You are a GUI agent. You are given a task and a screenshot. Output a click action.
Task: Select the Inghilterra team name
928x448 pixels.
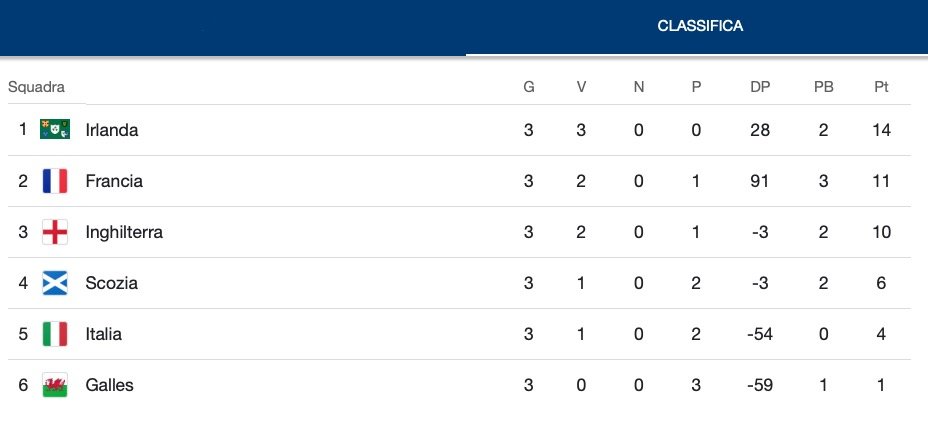[x=124, y=232]
